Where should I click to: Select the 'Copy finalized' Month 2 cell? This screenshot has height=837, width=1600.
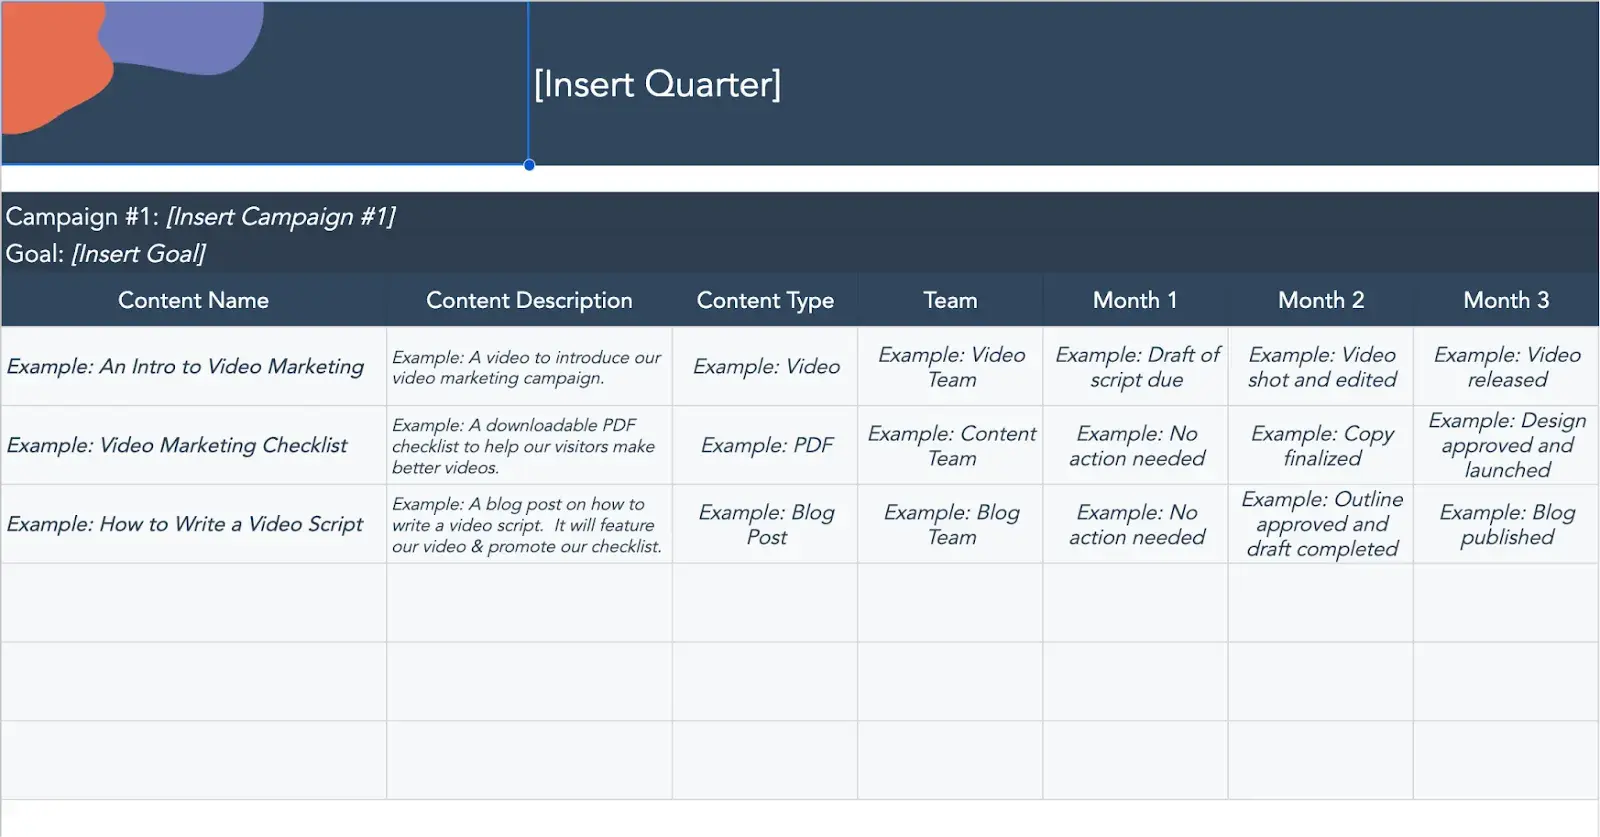point(1322,445)
